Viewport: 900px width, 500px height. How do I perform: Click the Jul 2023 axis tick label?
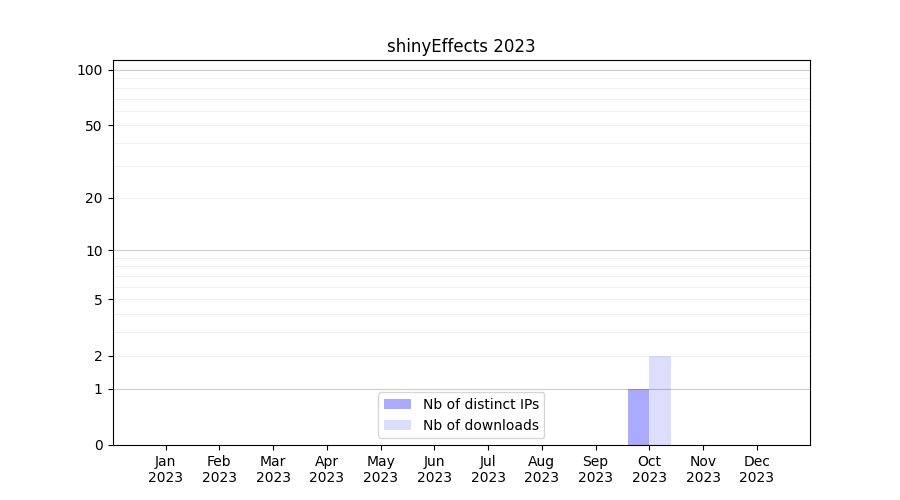(x=488, y=469)
